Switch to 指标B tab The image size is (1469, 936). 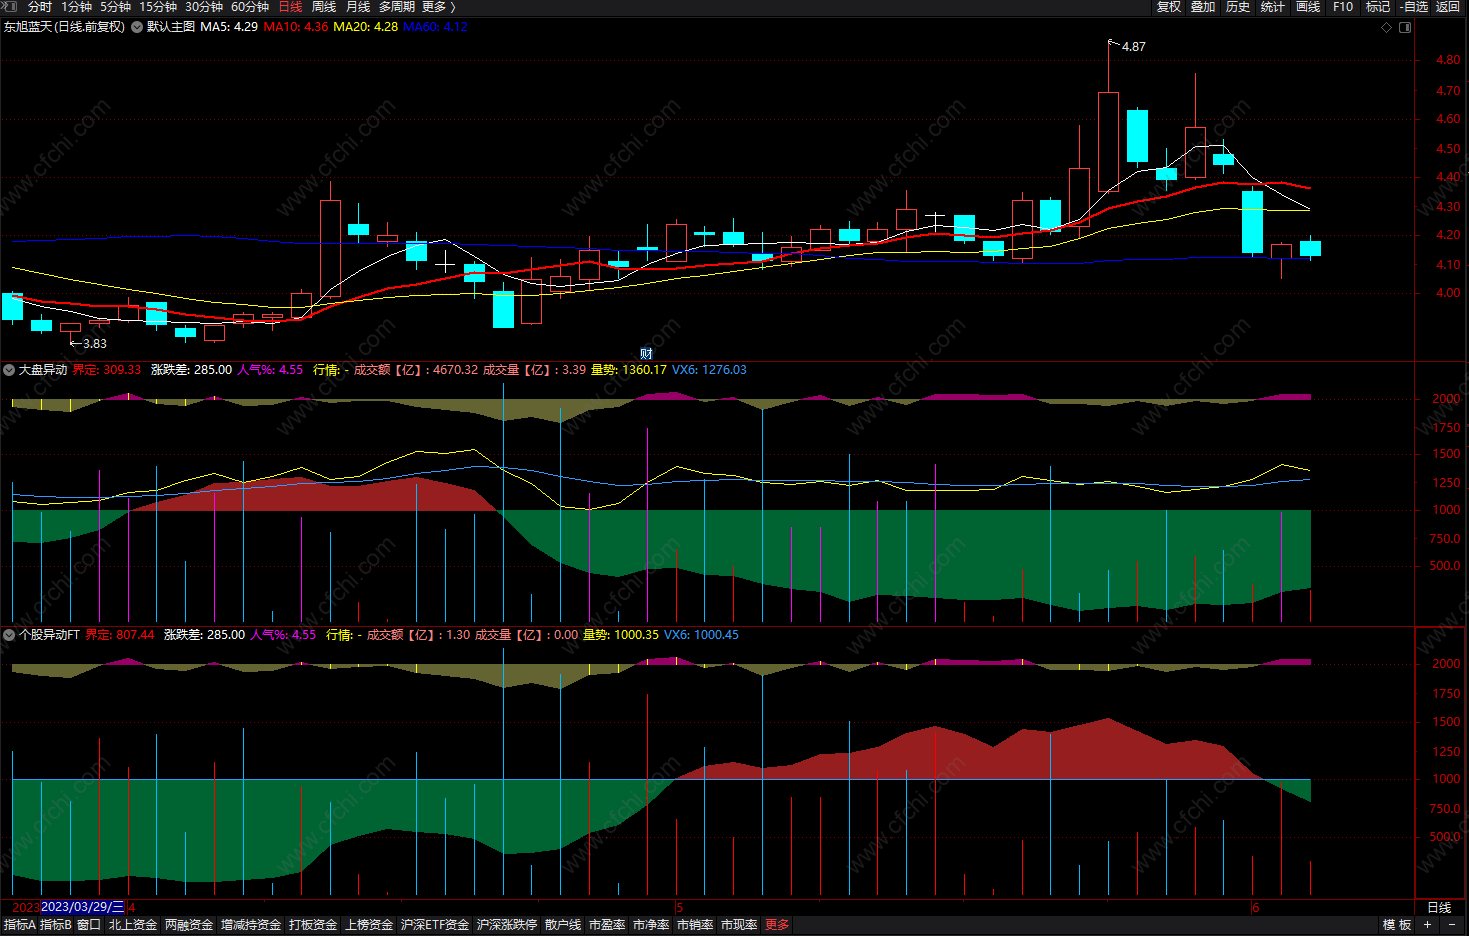[x=56, y=925]
